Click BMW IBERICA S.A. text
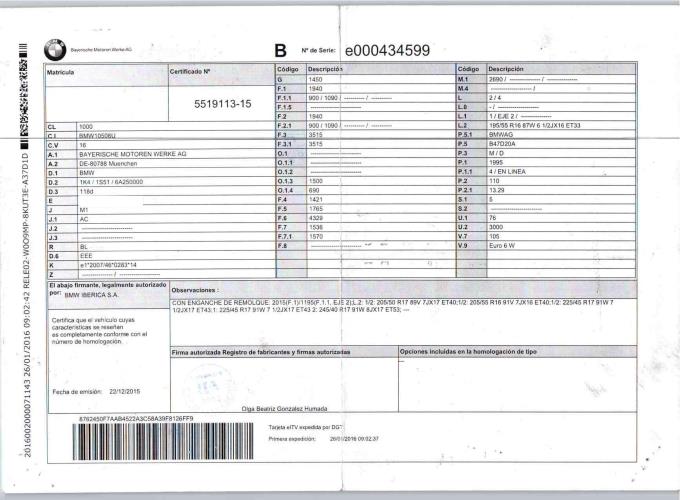The height and width of the screenshot is (500, 687). [x=91, y=295]
